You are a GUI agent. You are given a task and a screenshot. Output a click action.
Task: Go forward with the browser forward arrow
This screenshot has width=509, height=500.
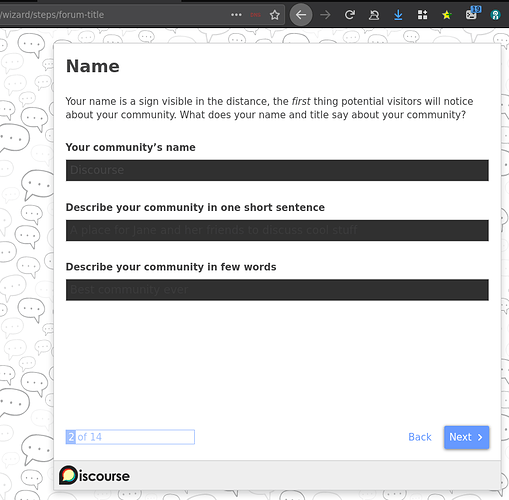click(325, 15)
